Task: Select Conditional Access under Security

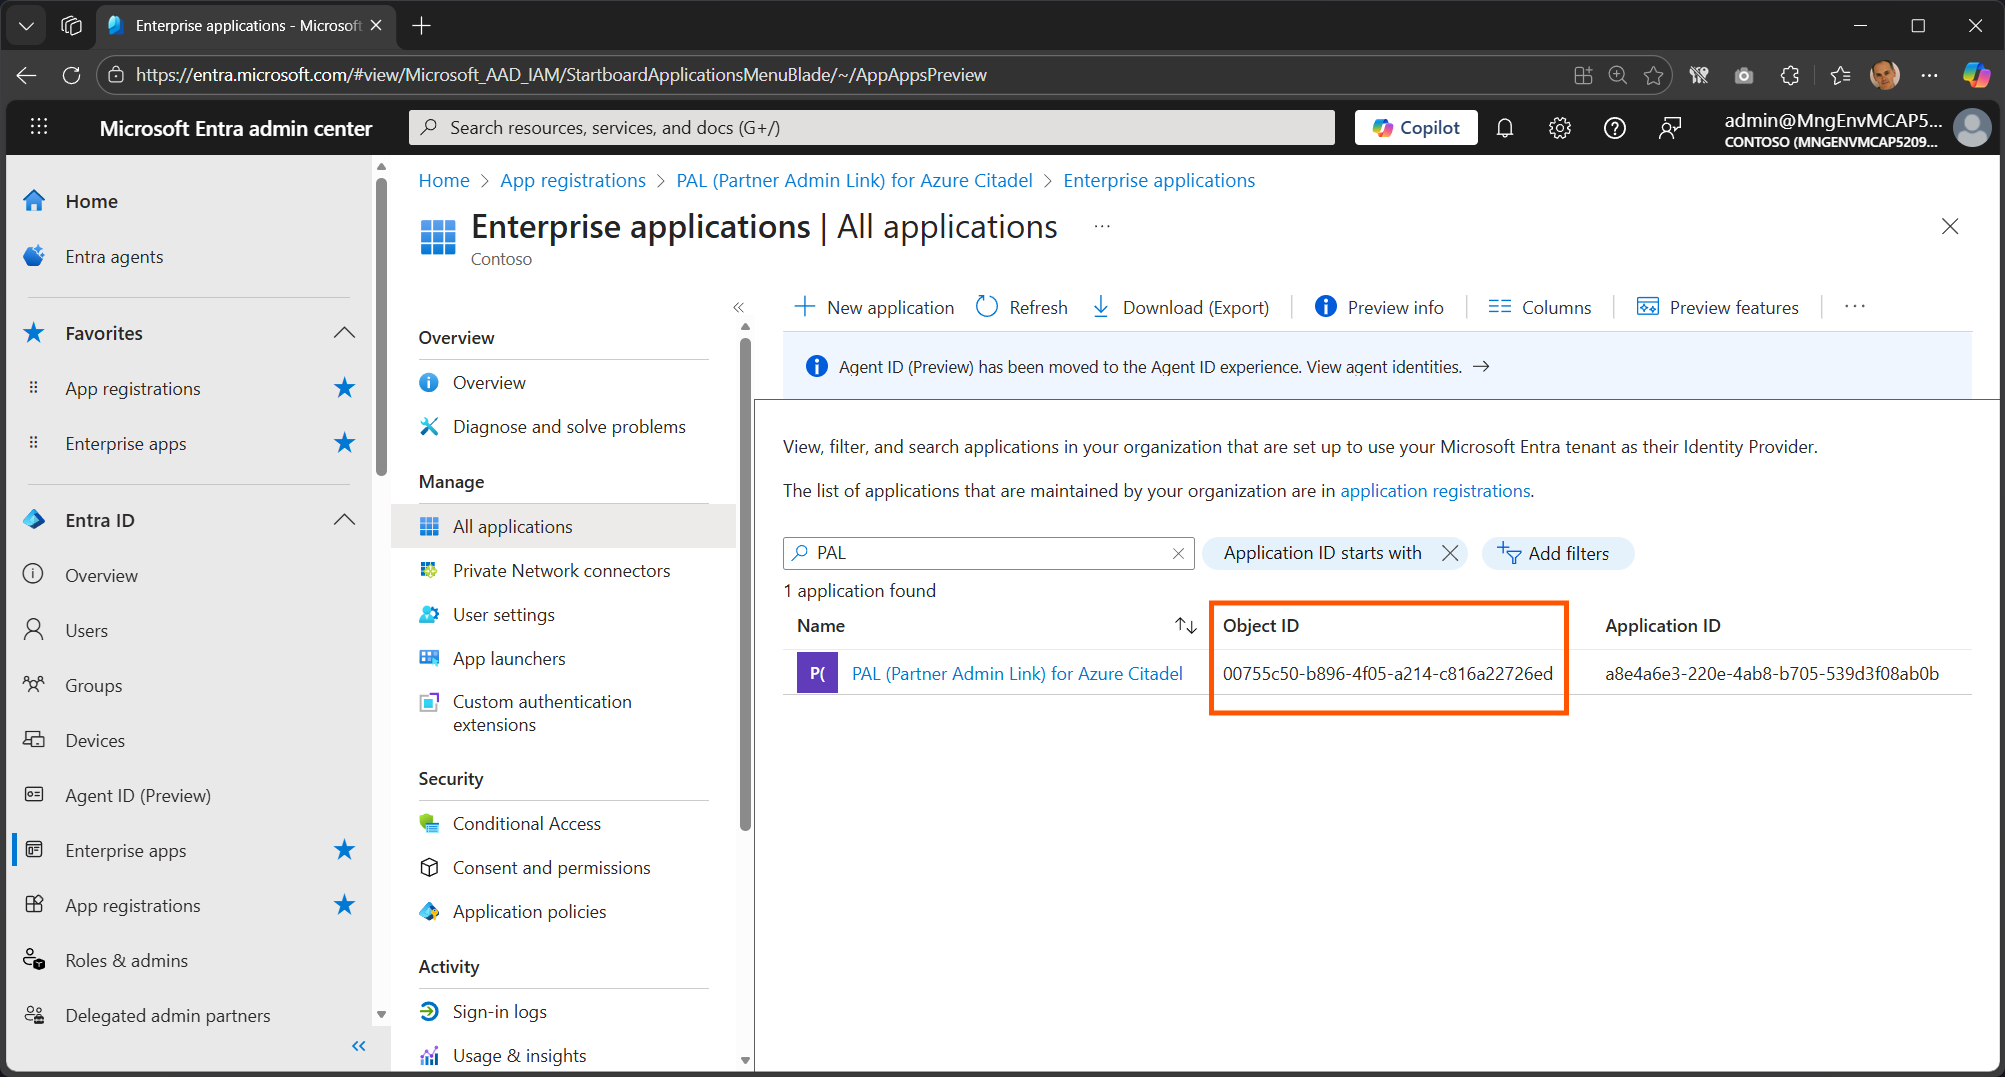Action: pyautogui.click(x=527, y=823)
